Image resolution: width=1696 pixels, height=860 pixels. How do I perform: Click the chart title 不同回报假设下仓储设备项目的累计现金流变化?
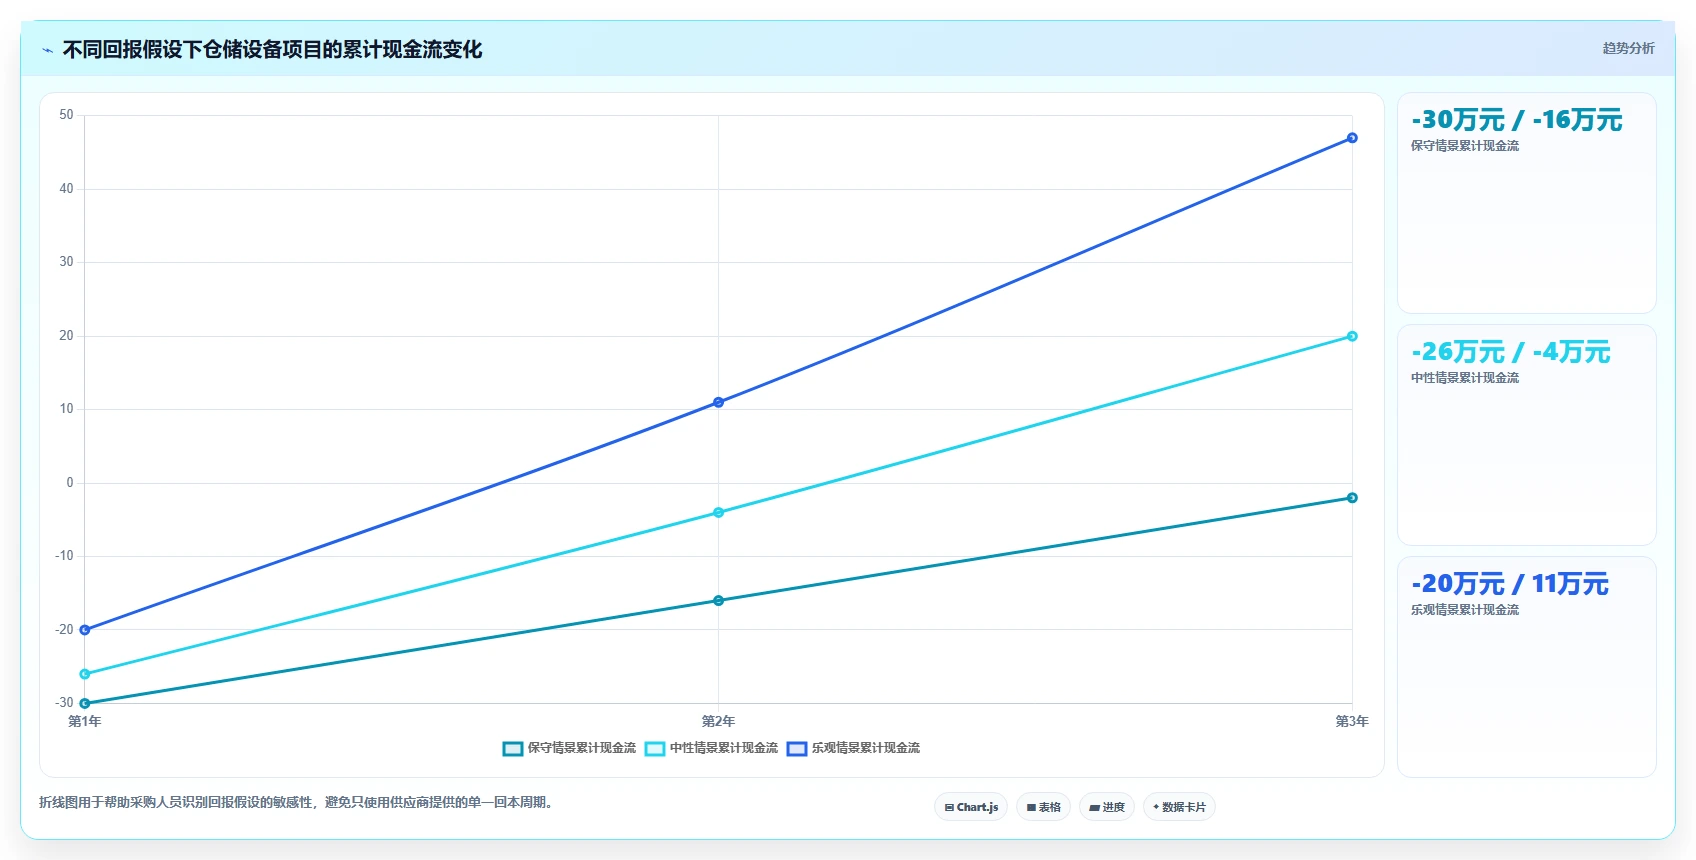coord(272,50)
